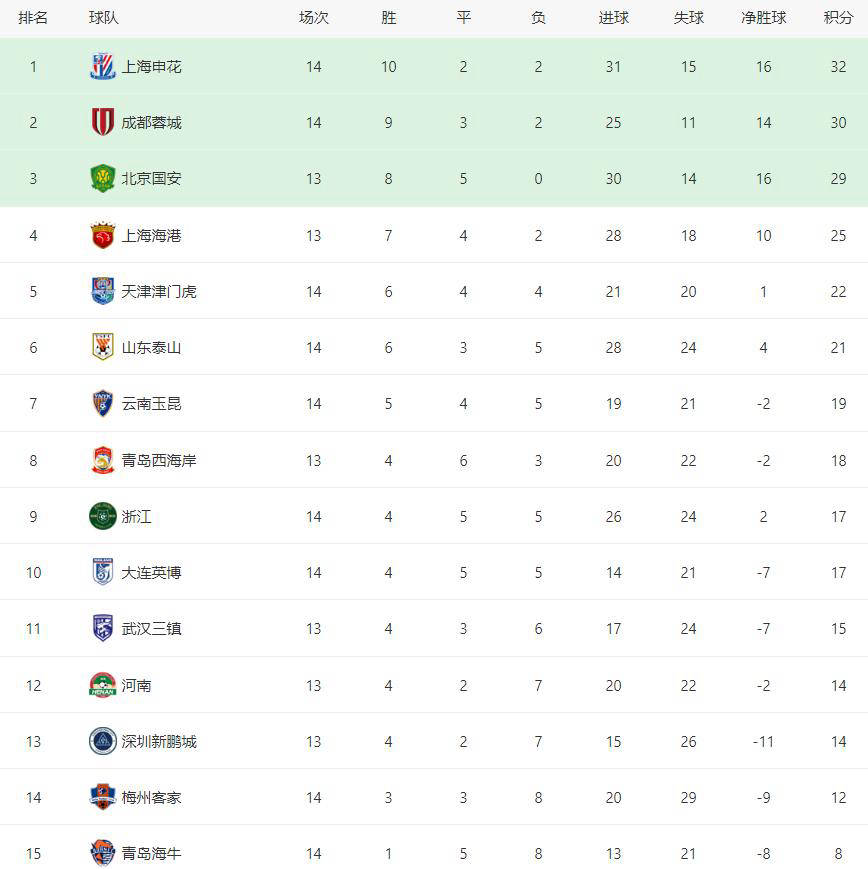Click the Shenzhen Peng City (深圳新鹏城) crest
Image resolution: width=868 pixels, height=869 pixels.
coord(103,741)
